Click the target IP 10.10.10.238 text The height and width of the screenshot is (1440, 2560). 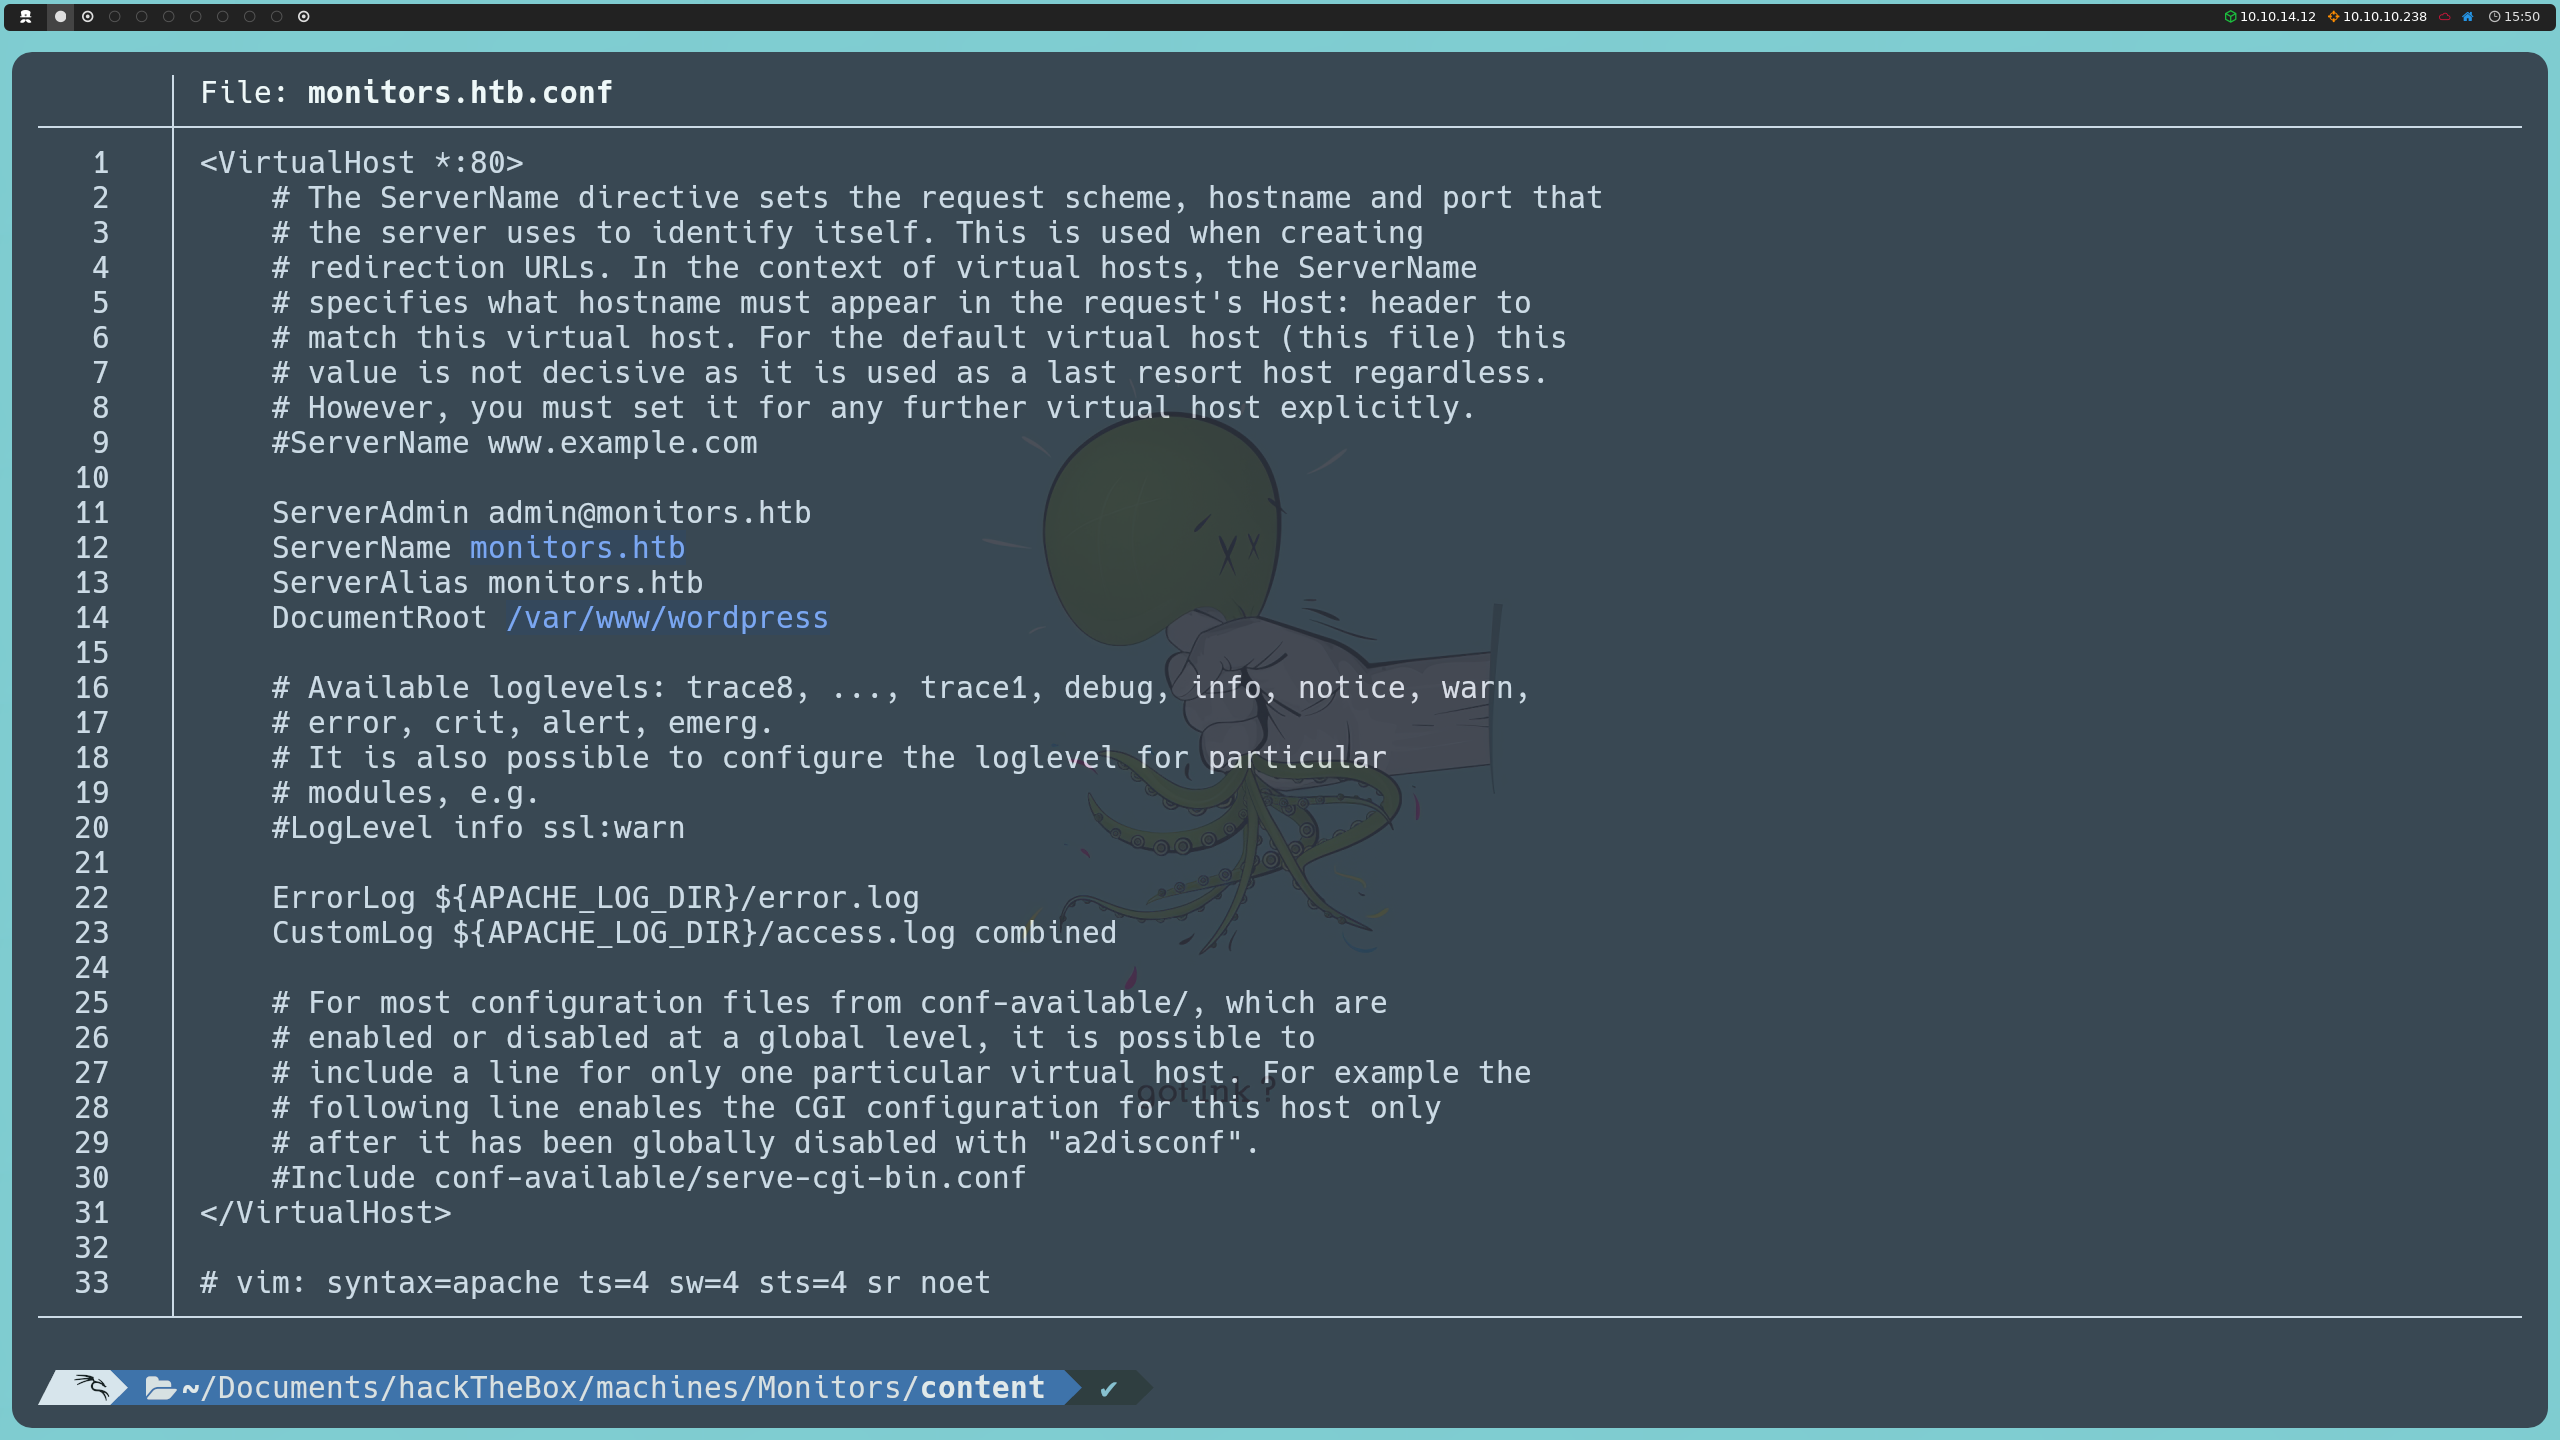[2384, 16]
